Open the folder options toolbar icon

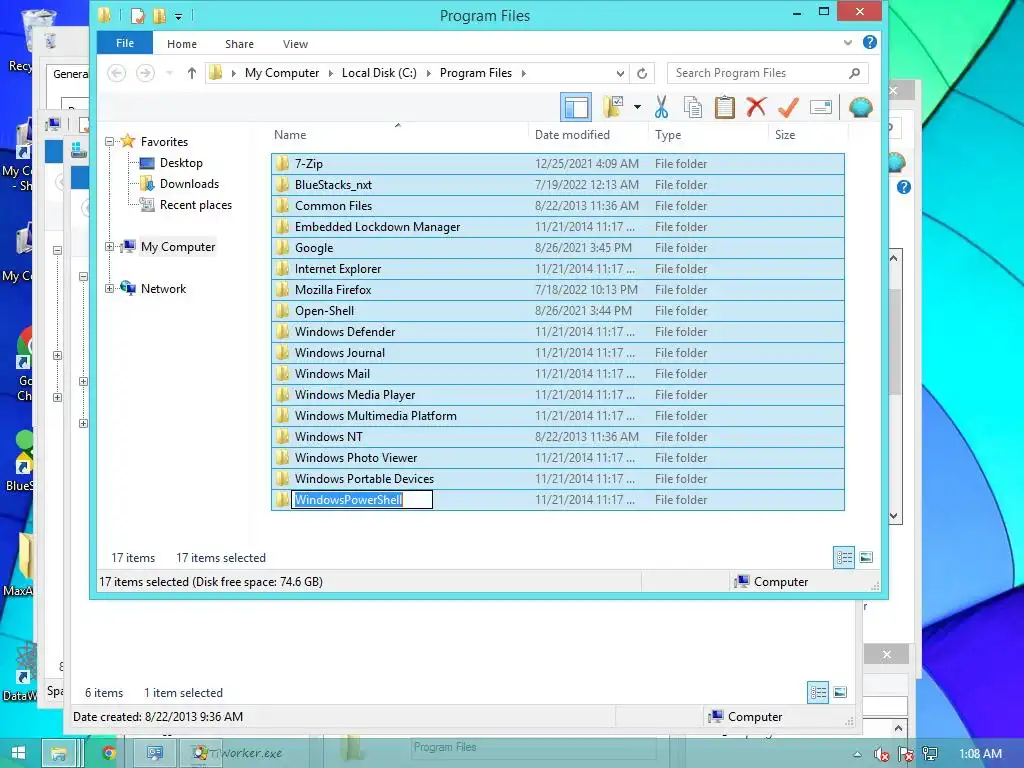613,107
